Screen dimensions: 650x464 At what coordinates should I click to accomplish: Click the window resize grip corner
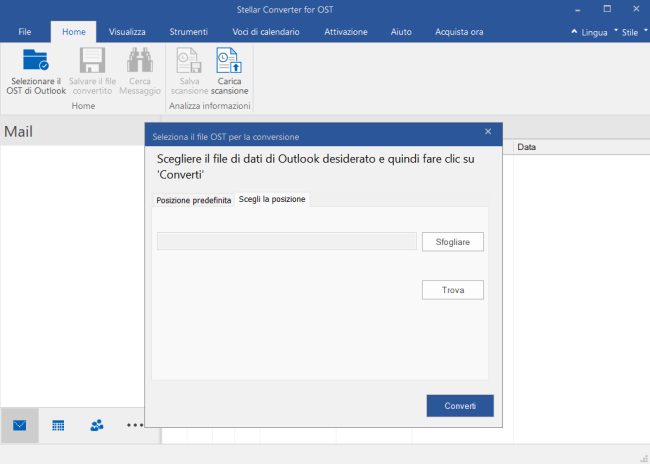[644, 458]
